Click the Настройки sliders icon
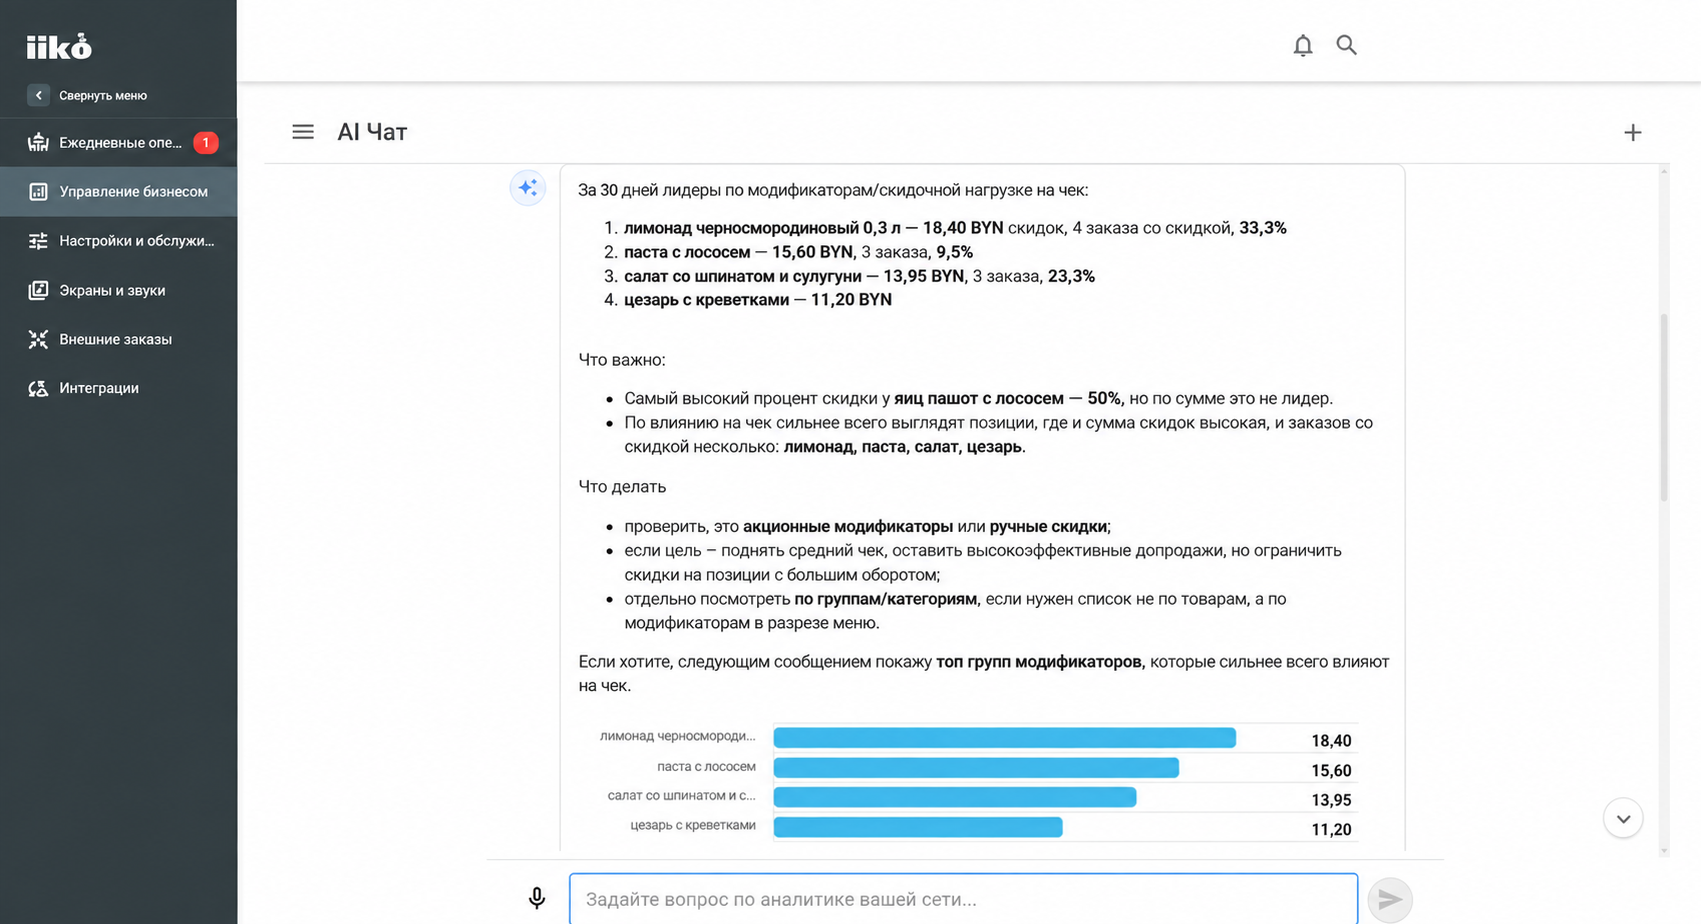The image size is (1701, 924). pyautogui.click(x=38, y=240)
